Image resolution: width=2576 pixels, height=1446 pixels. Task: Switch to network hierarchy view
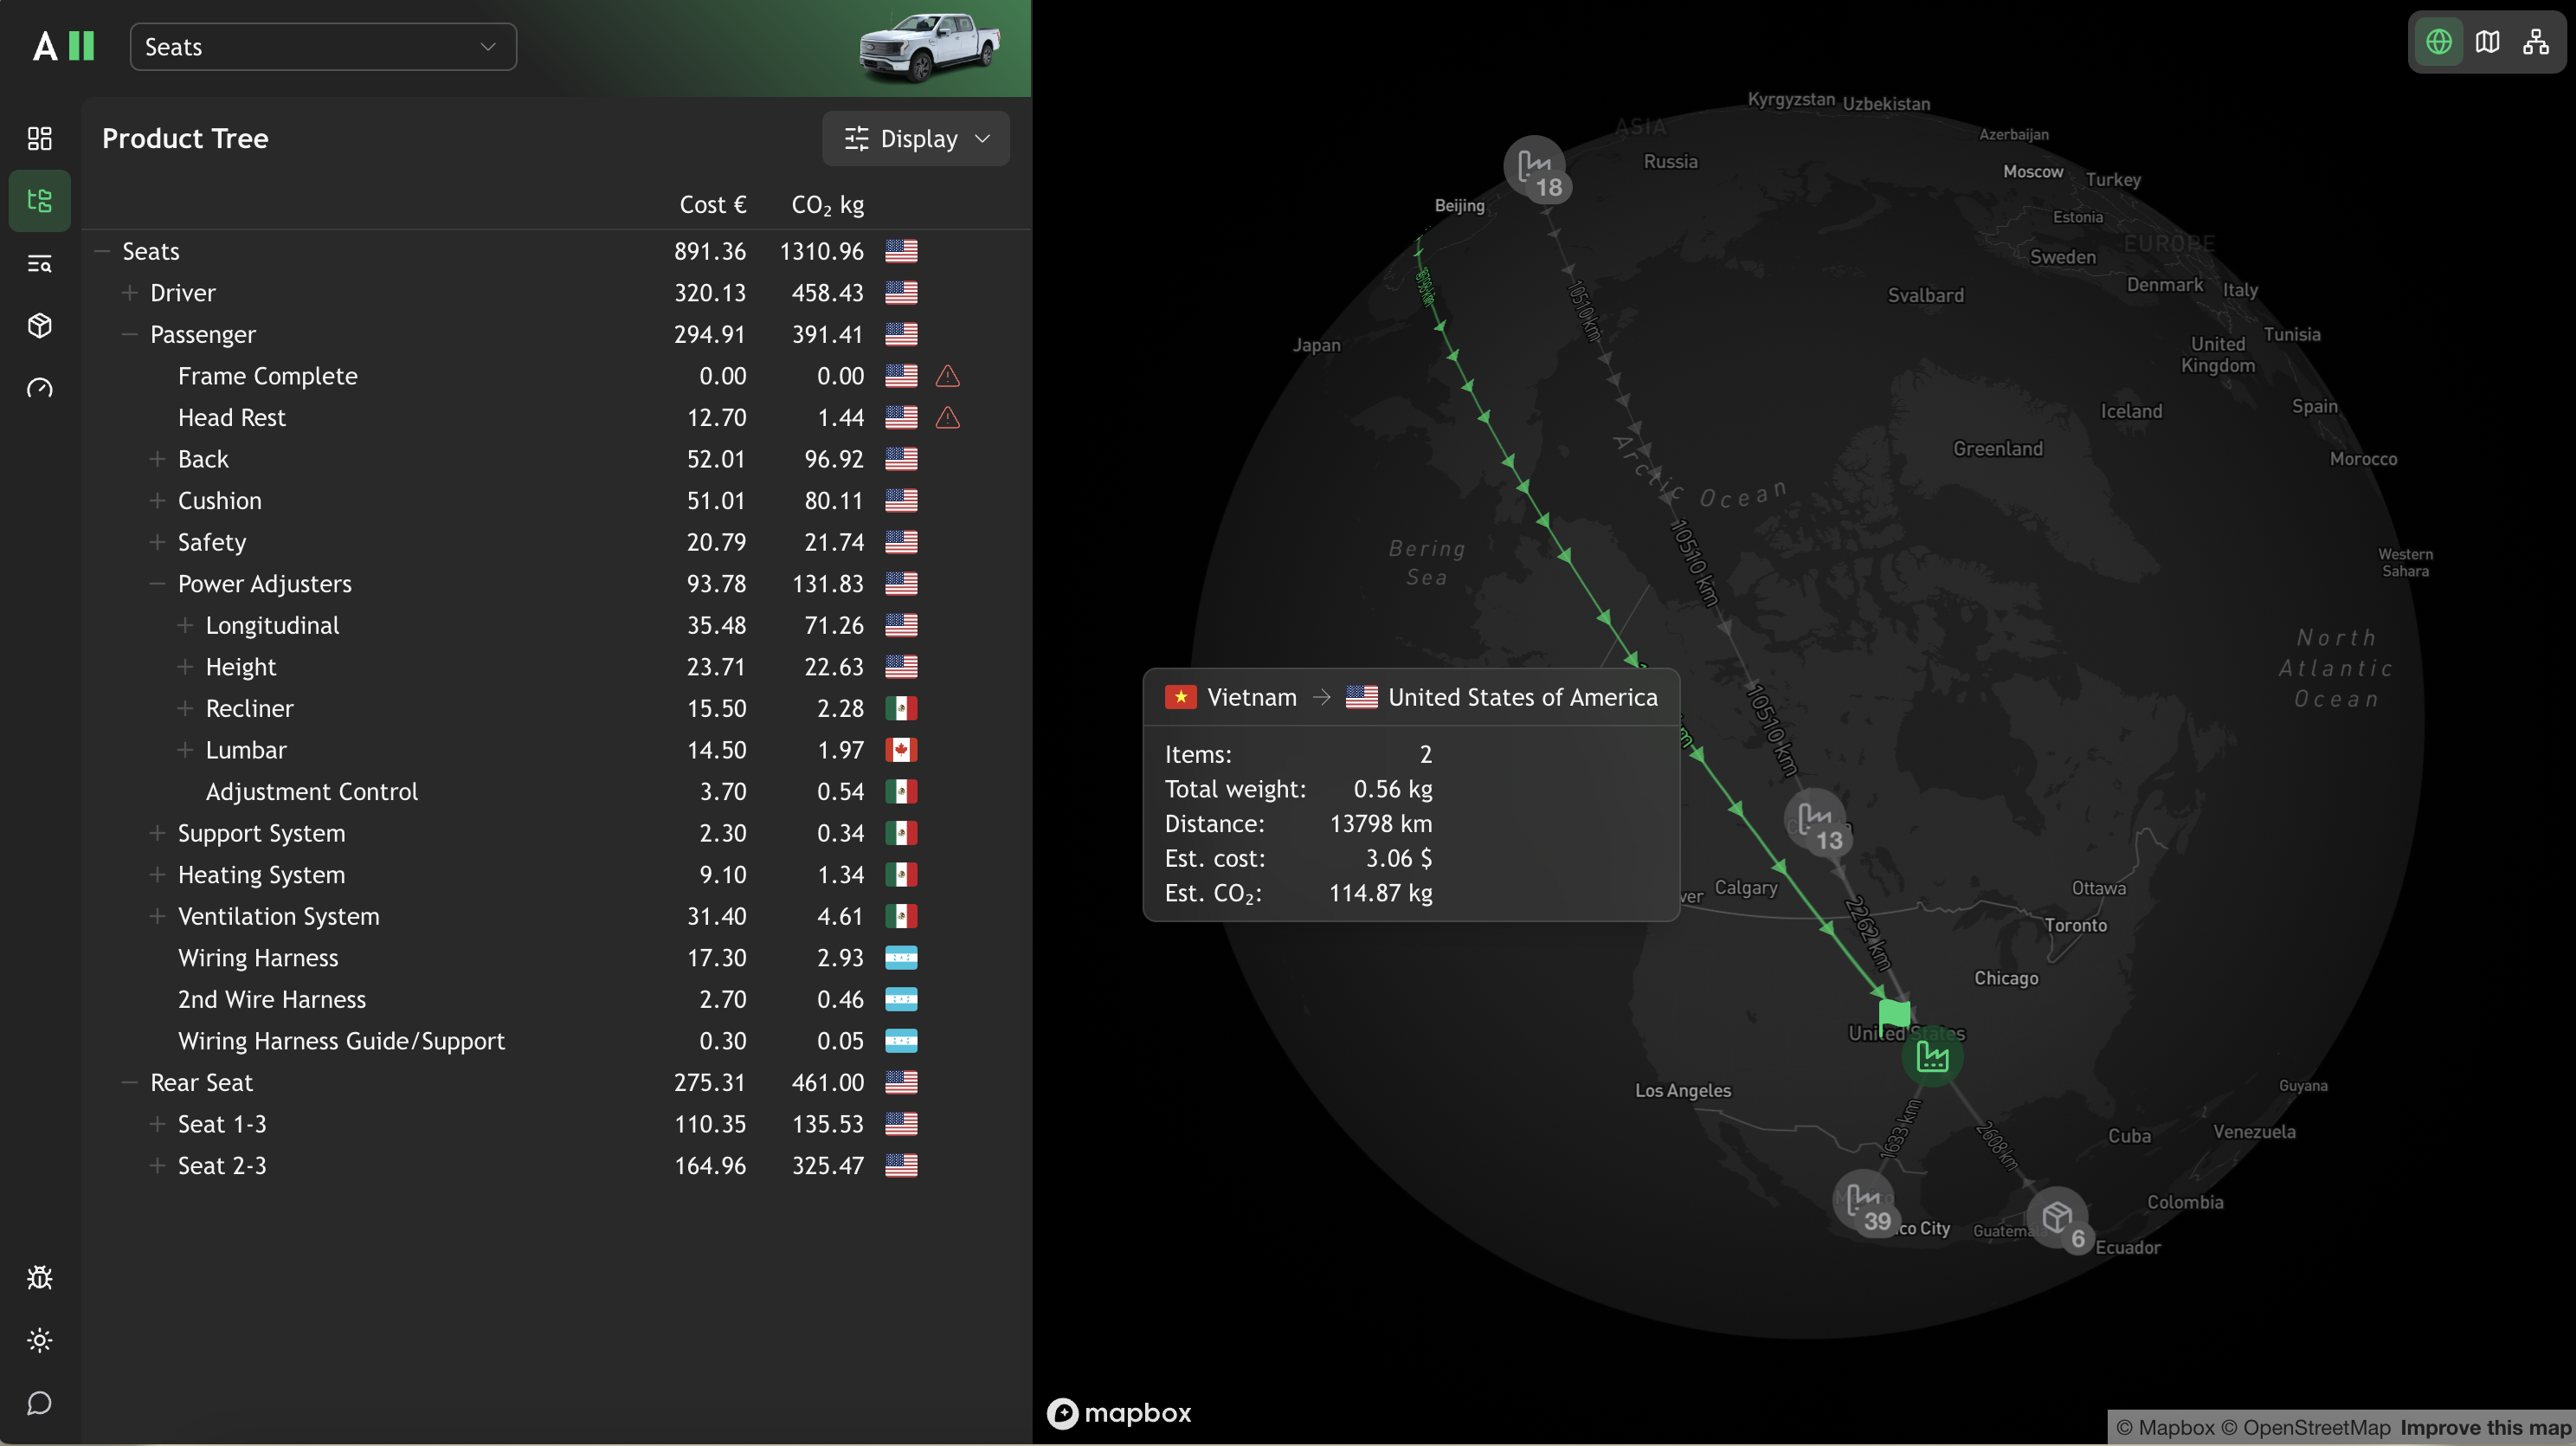[x=2535, y=42]
